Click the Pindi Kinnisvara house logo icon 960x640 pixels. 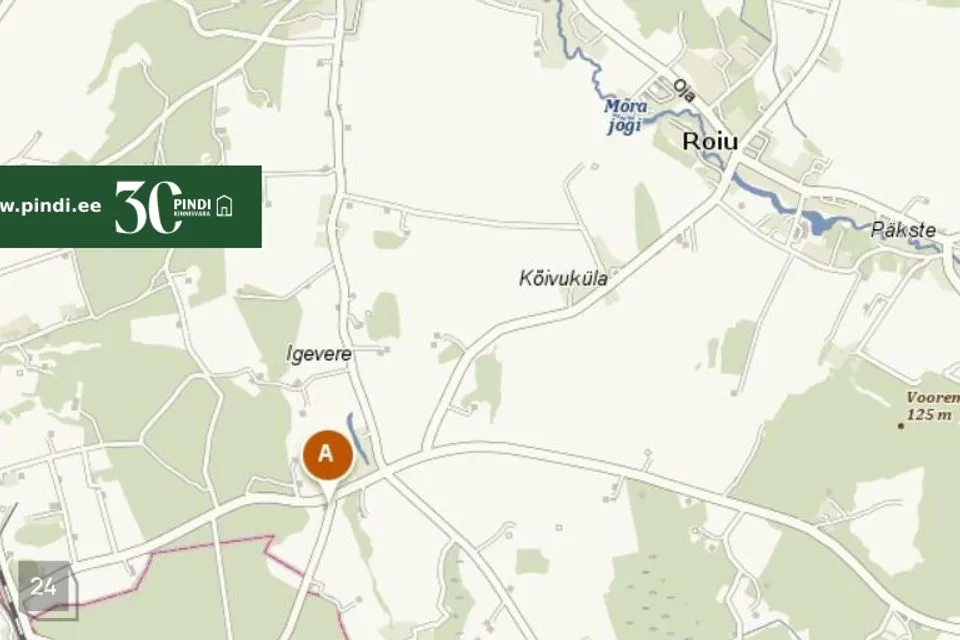[x=225, y=205]
